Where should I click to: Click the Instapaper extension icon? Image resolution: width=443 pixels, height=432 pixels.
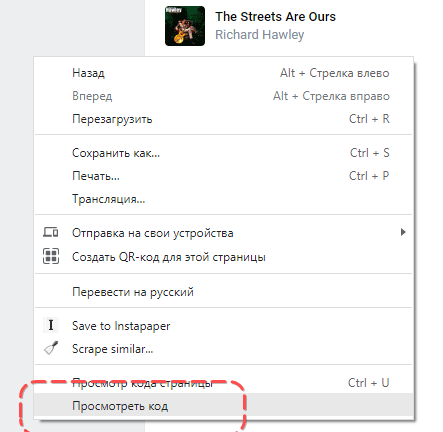pos(51,325)
